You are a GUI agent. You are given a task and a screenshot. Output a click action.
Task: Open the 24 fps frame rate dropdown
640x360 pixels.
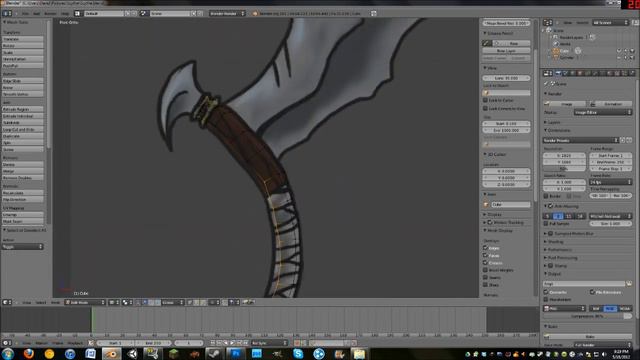click(611, 182)
